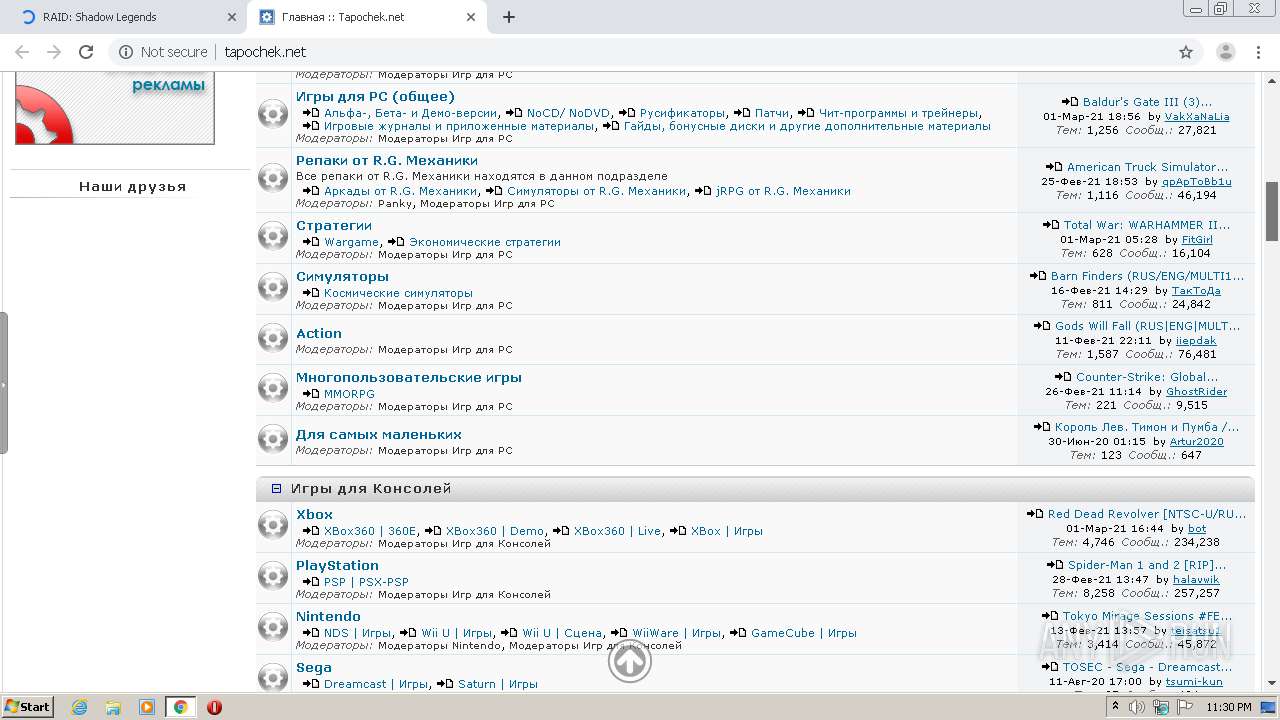
Task: Click the реклама banner image
Action: coord(115,109)
